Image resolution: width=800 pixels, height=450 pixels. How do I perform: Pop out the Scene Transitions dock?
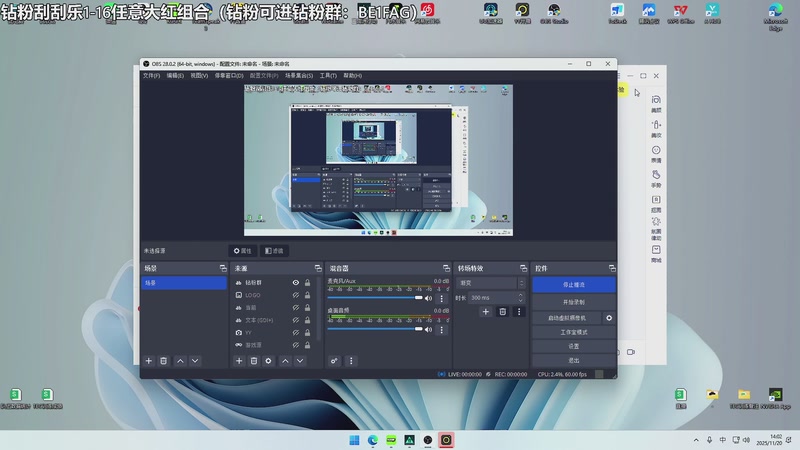point(523,268)
